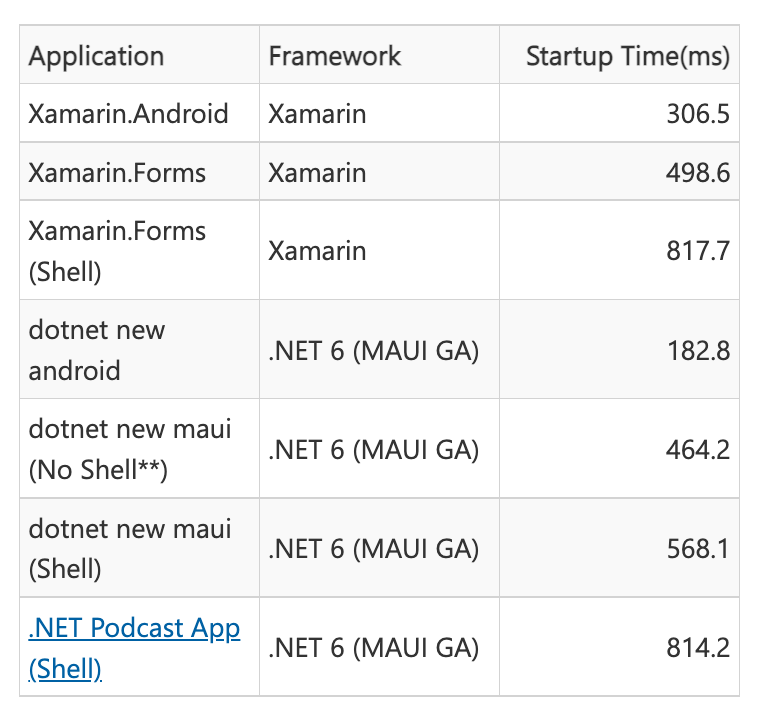Select the 498.6 startup time value
The image size is (766, 712).
coord(698,173)
